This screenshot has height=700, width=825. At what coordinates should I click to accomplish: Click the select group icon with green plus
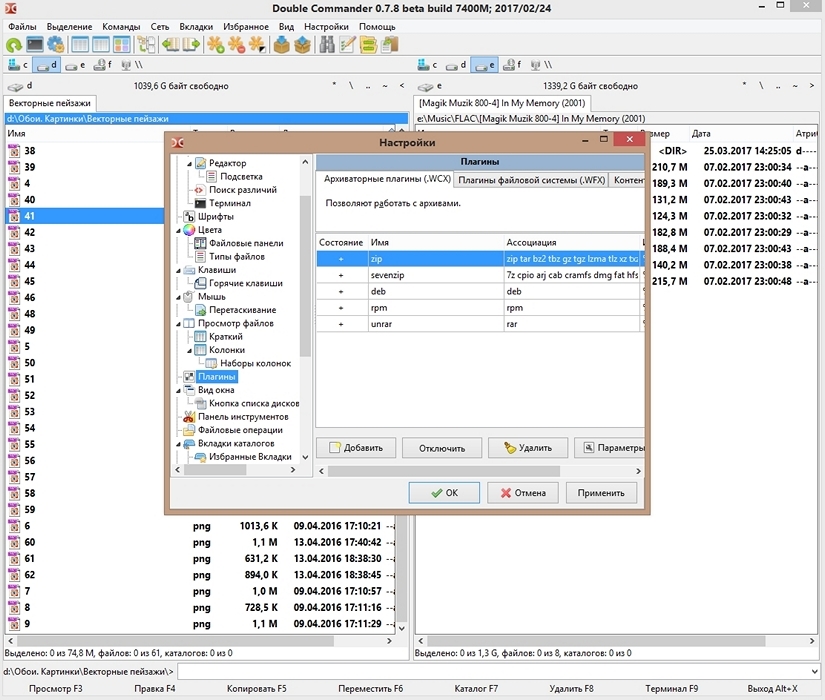[x=215, y=45]
